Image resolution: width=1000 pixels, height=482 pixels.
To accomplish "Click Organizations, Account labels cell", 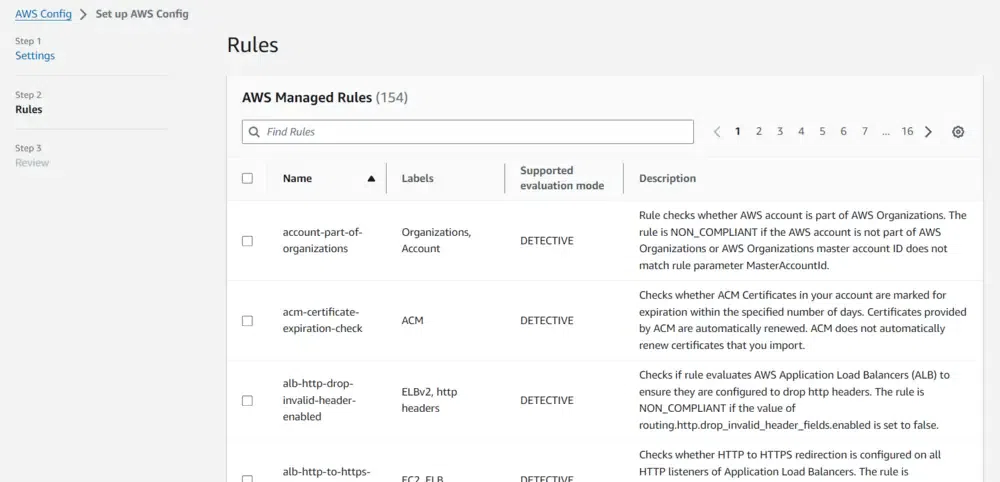I will tap(436, 240).
